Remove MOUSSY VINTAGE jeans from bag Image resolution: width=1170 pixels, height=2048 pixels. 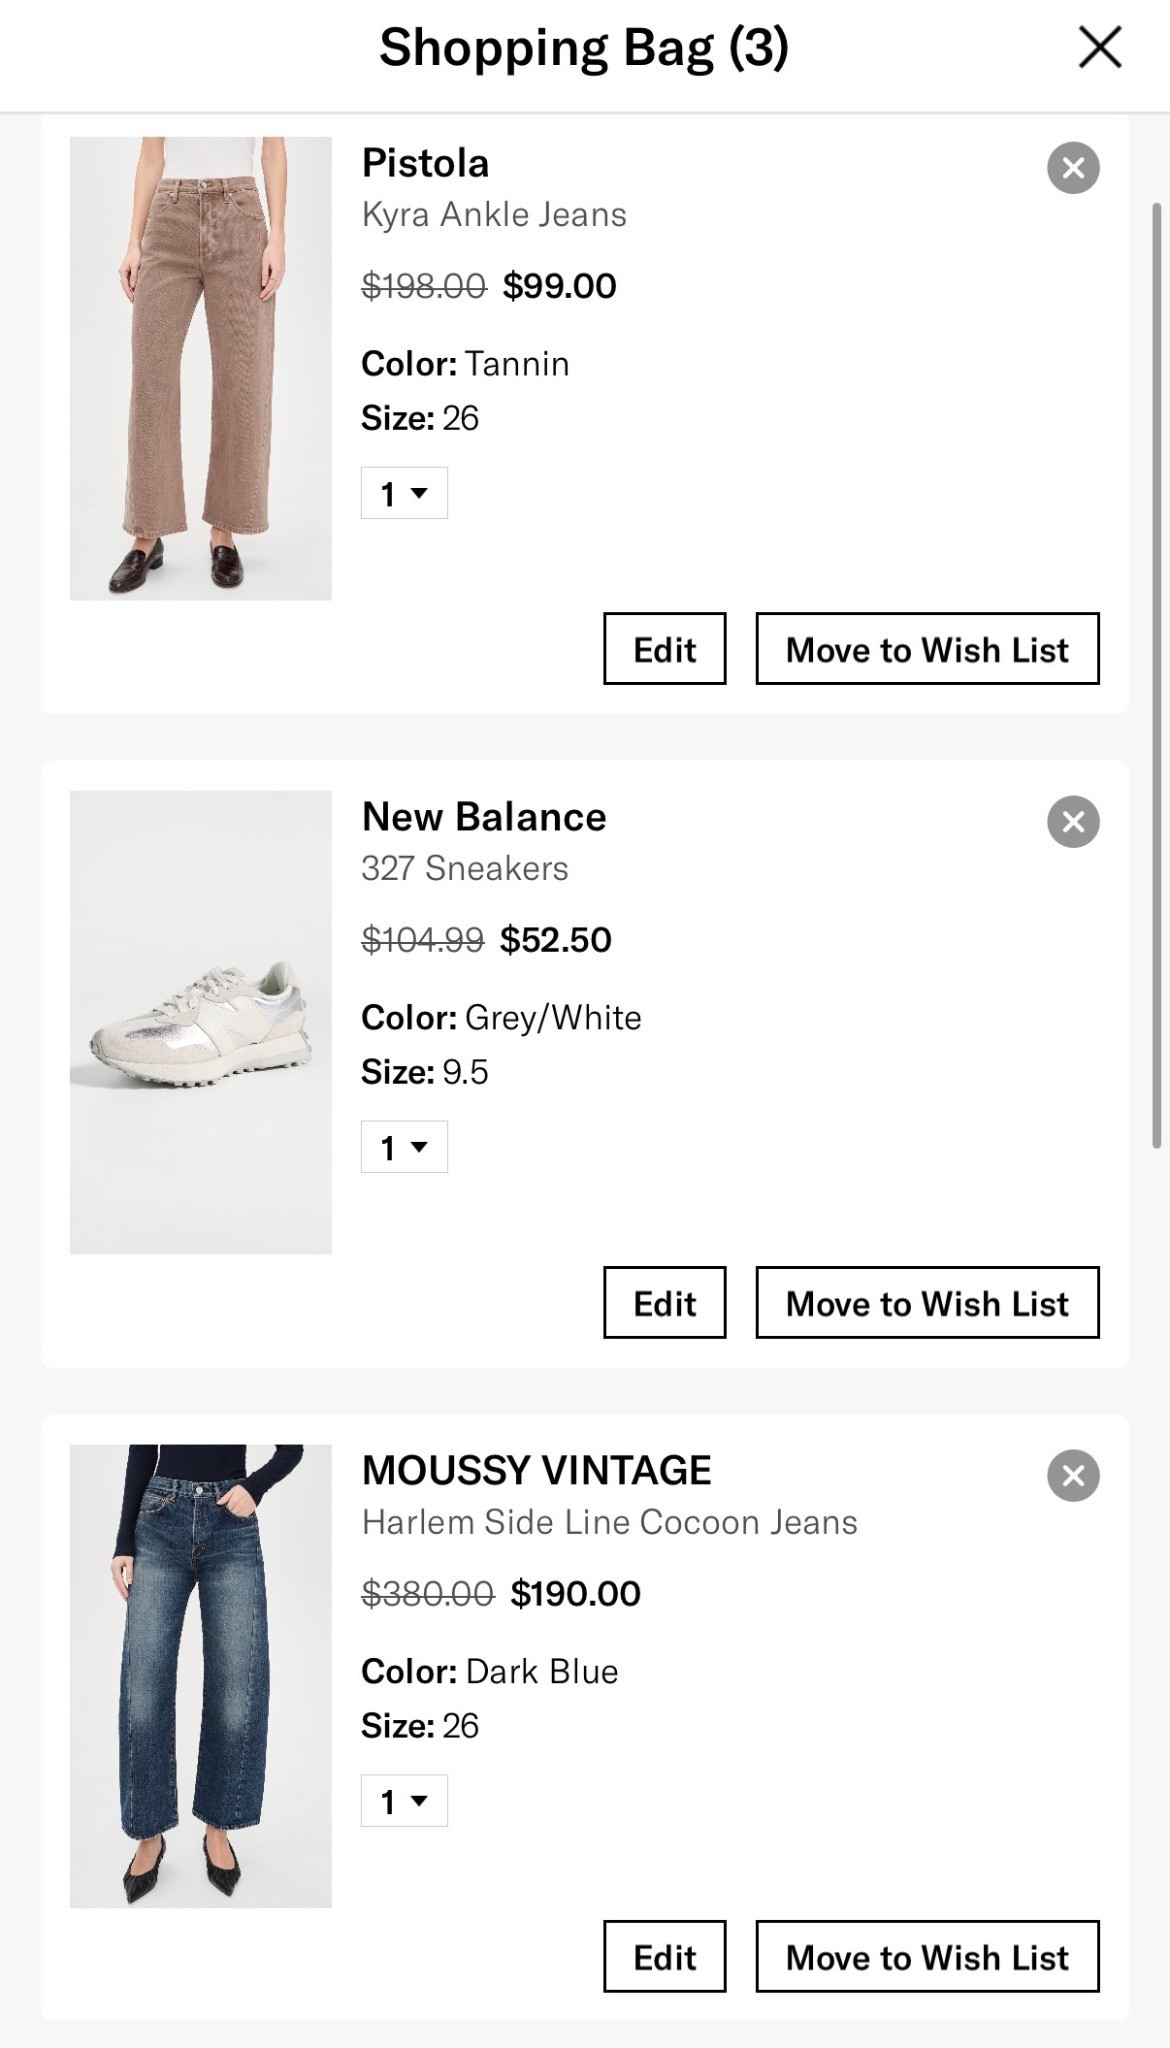click(1073, 1476)
